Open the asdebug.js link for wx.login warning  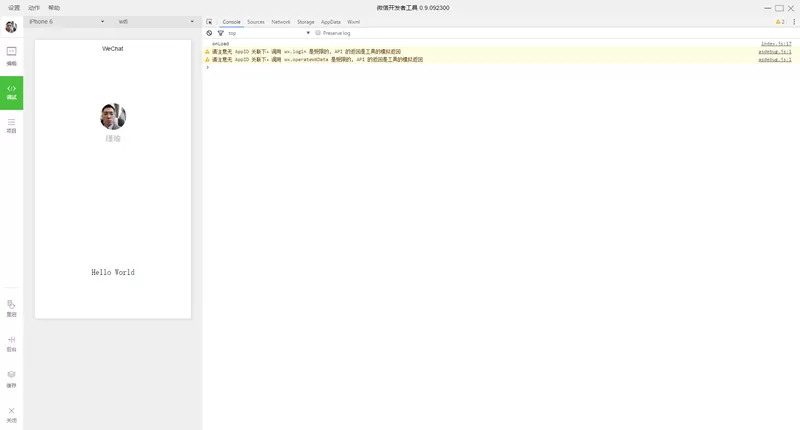click(x=774, y=52)
